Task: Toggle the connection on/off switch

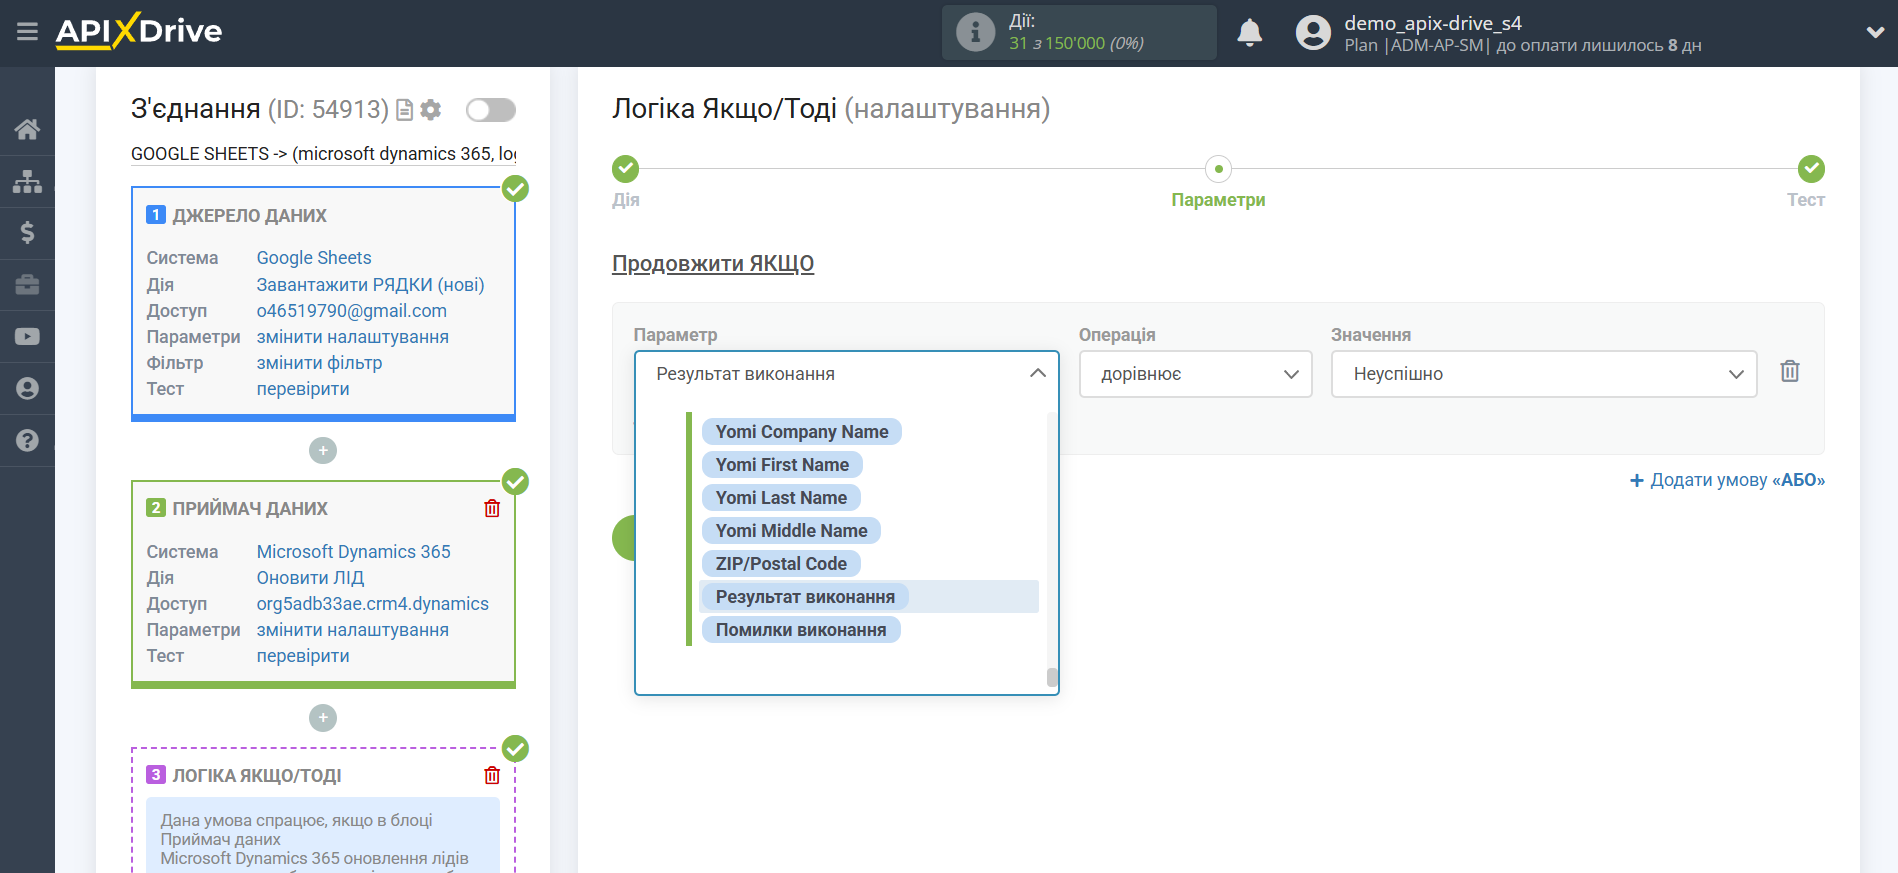Action: (491, 110)
